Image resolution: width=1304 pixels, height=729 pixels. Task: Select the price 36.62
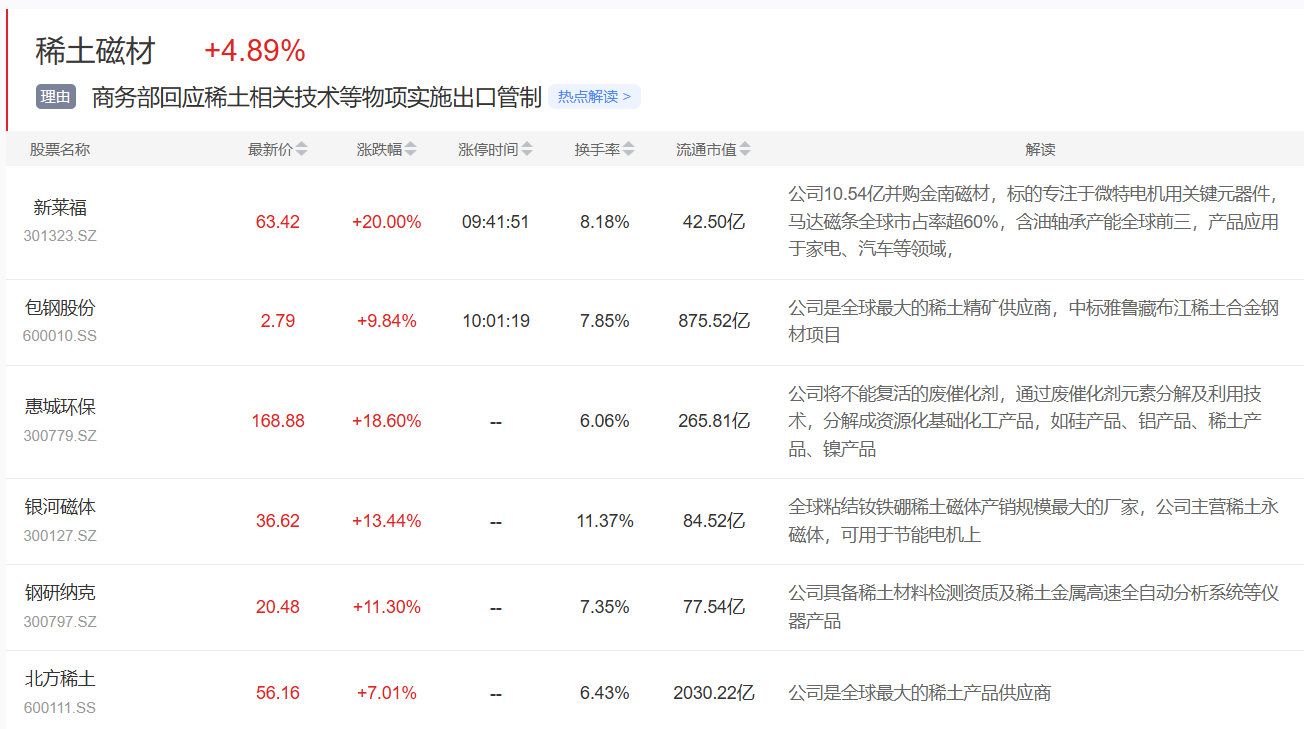[x=278, y=521]
